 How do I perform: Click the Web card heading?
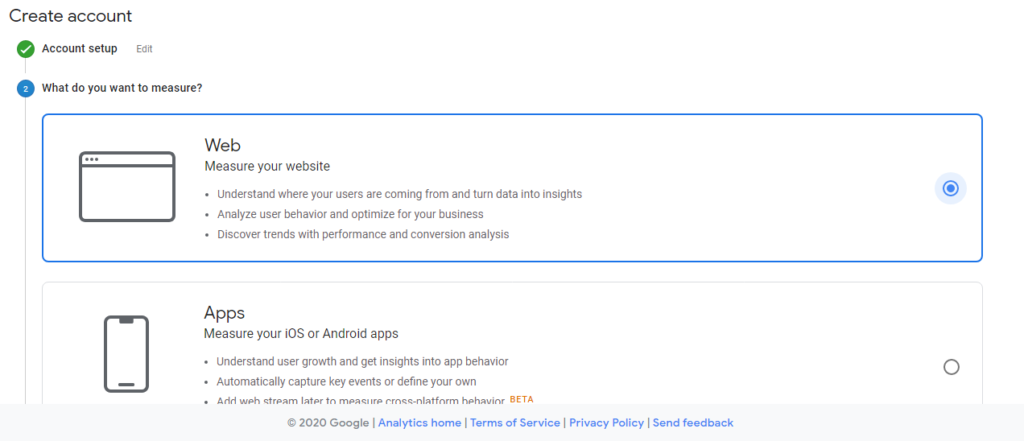coord(223,144)
